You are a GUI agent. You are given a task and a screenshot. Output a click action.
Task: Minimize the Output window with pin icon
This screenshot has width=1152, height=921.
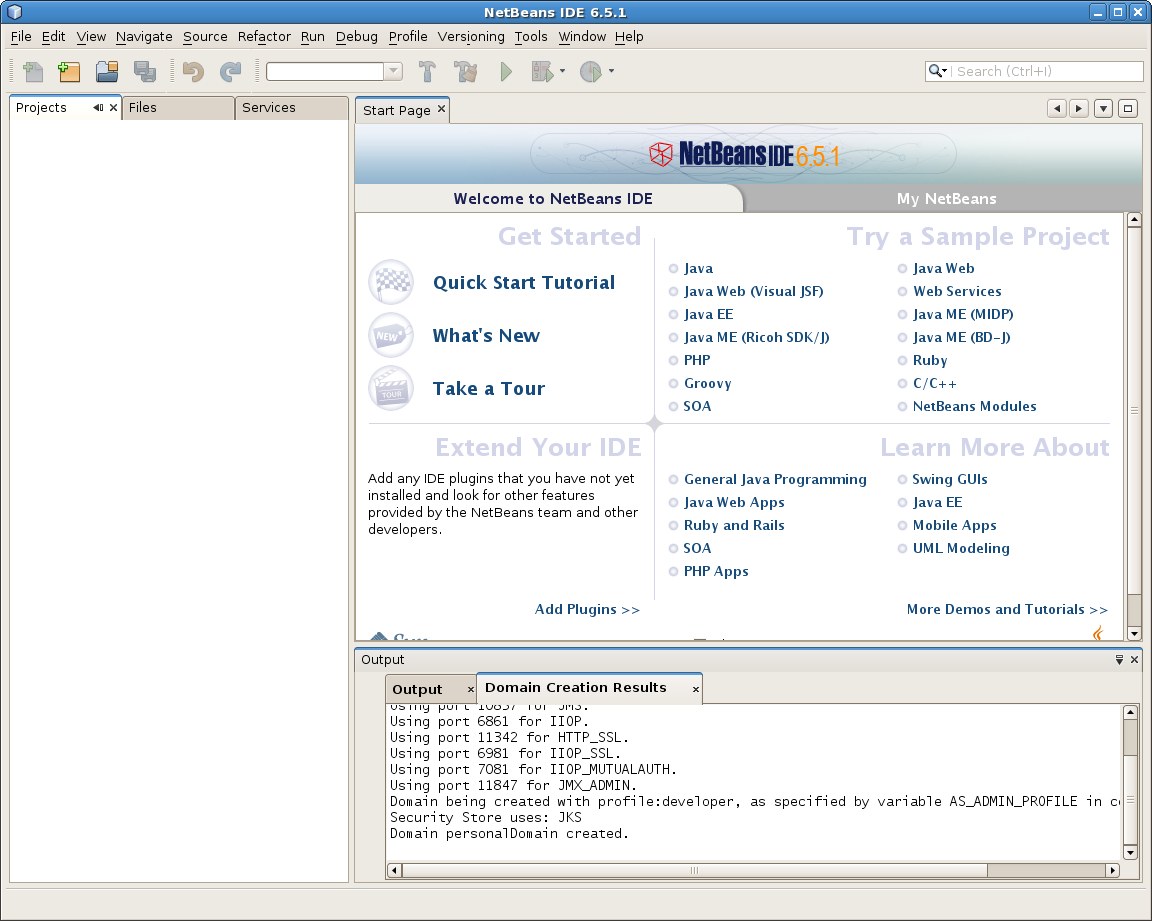pyautogui.click(x=1119, y=660)
